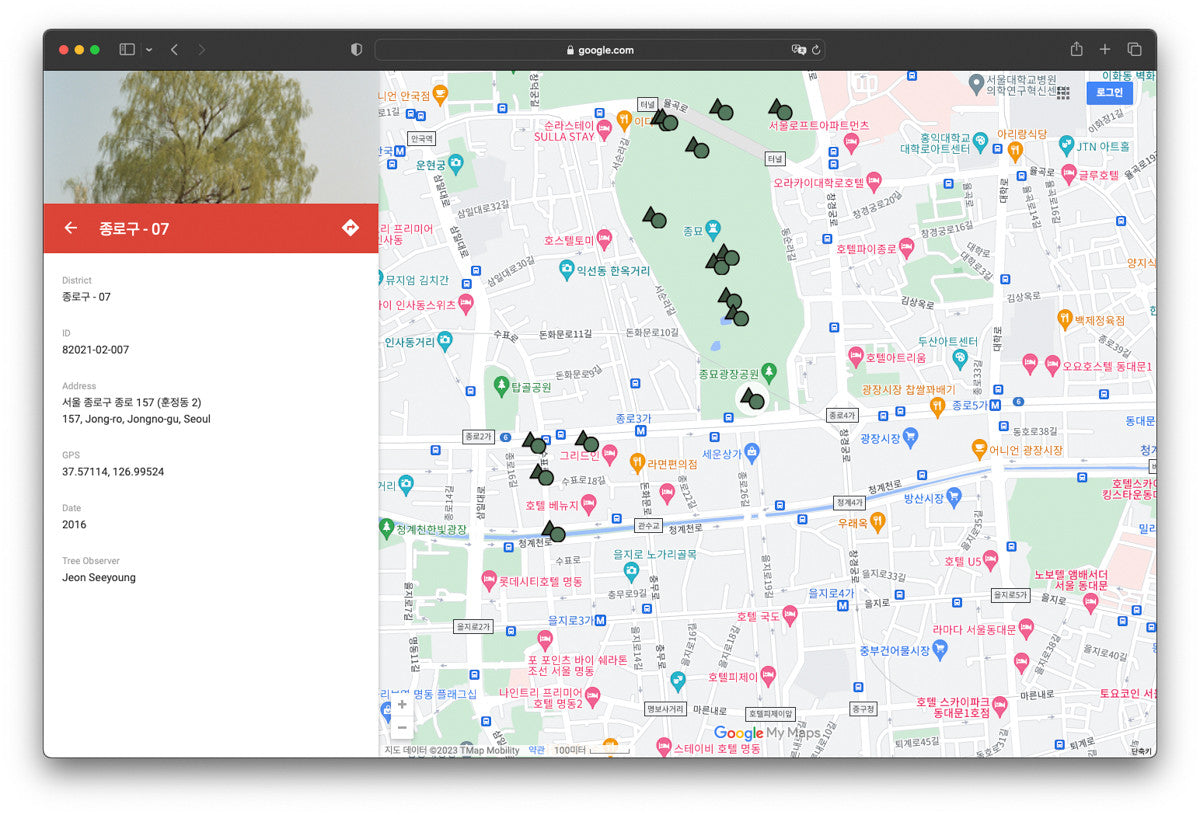Click the blue 로그인 button
The width and height of the screenshot is (1200, 815).
[1109, 92]
